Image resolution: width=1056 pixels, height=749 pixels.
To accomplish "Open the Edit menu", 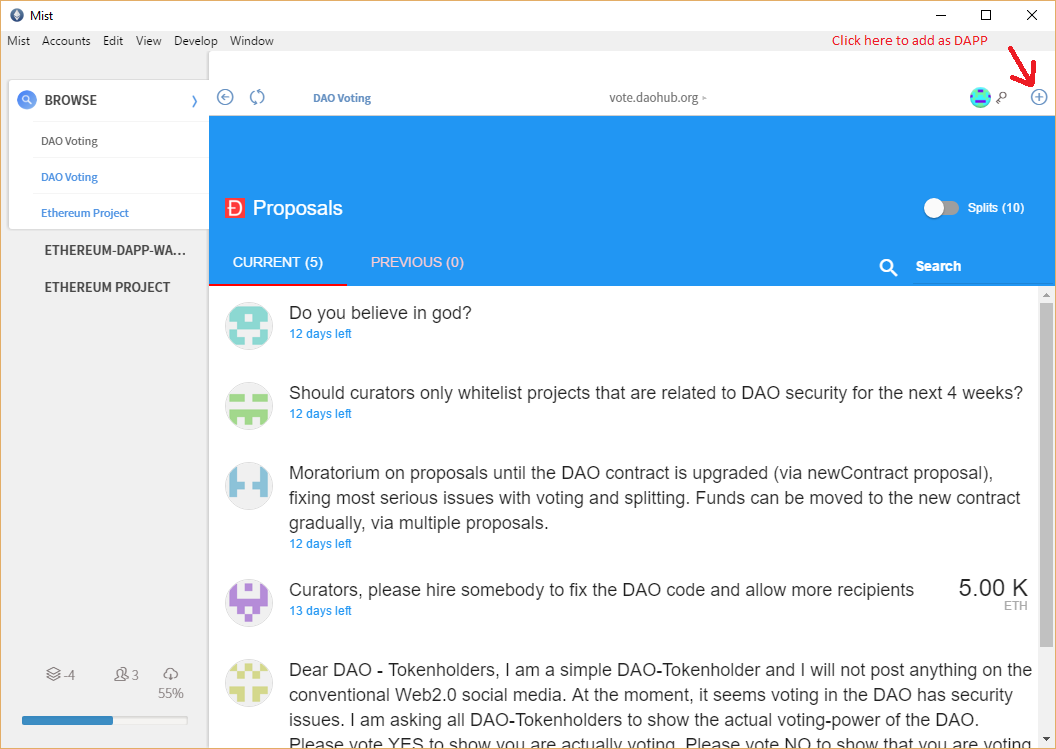I will tap(113, 41).
